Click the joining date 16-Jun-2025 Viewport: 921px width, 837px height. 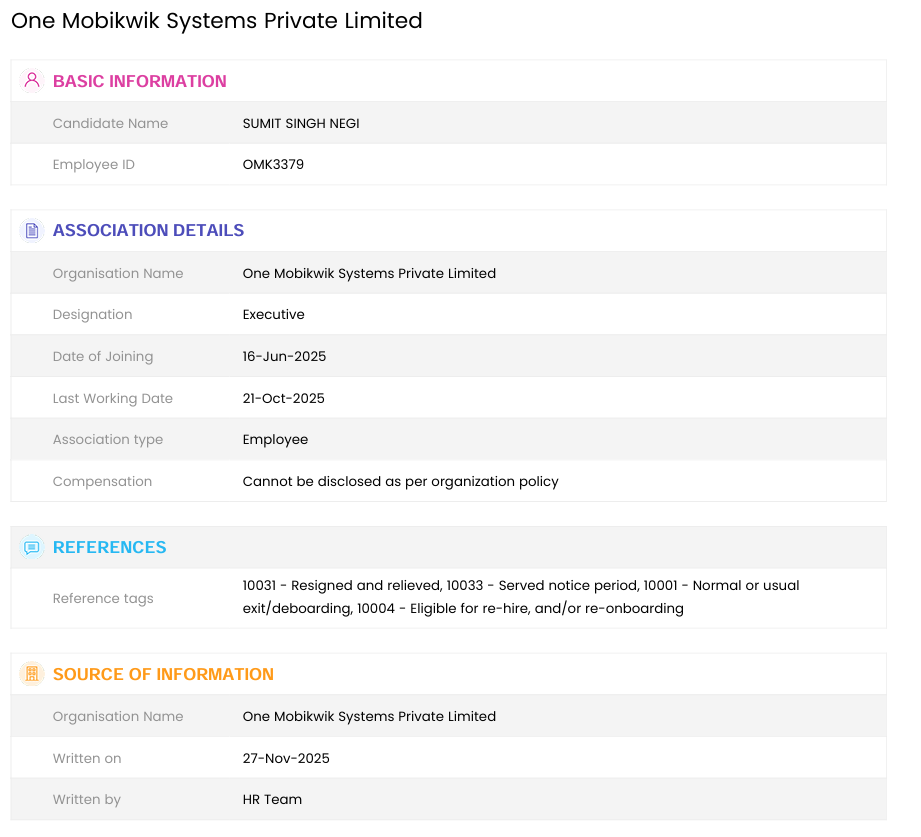pos(284,356)
